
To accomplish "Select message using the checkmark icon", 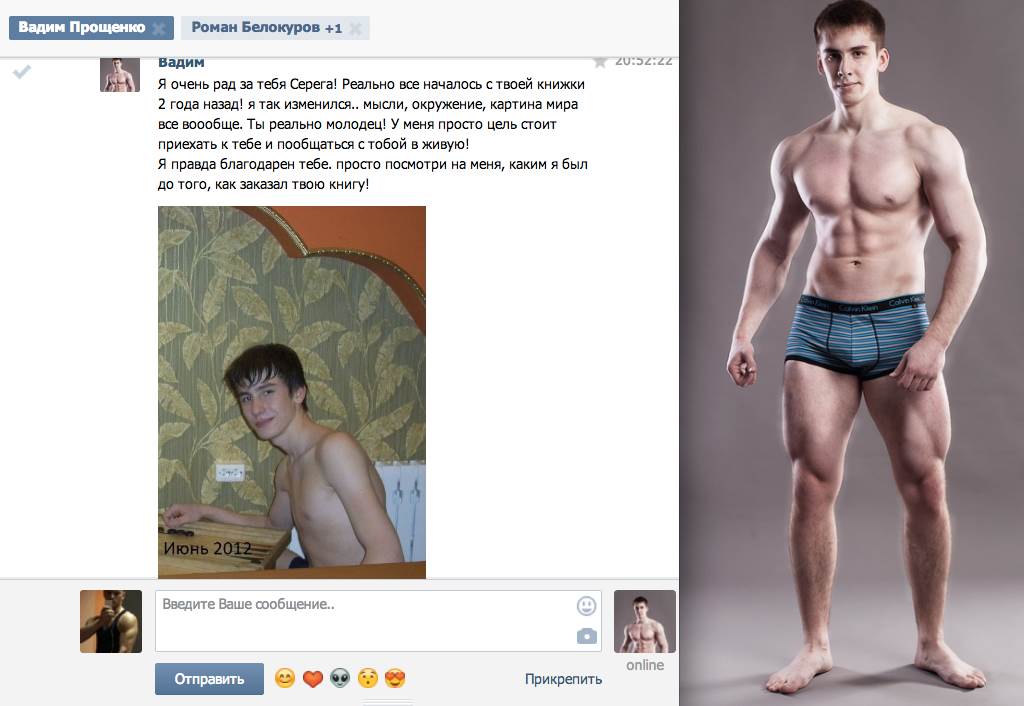I will click(x=22, y=71).
